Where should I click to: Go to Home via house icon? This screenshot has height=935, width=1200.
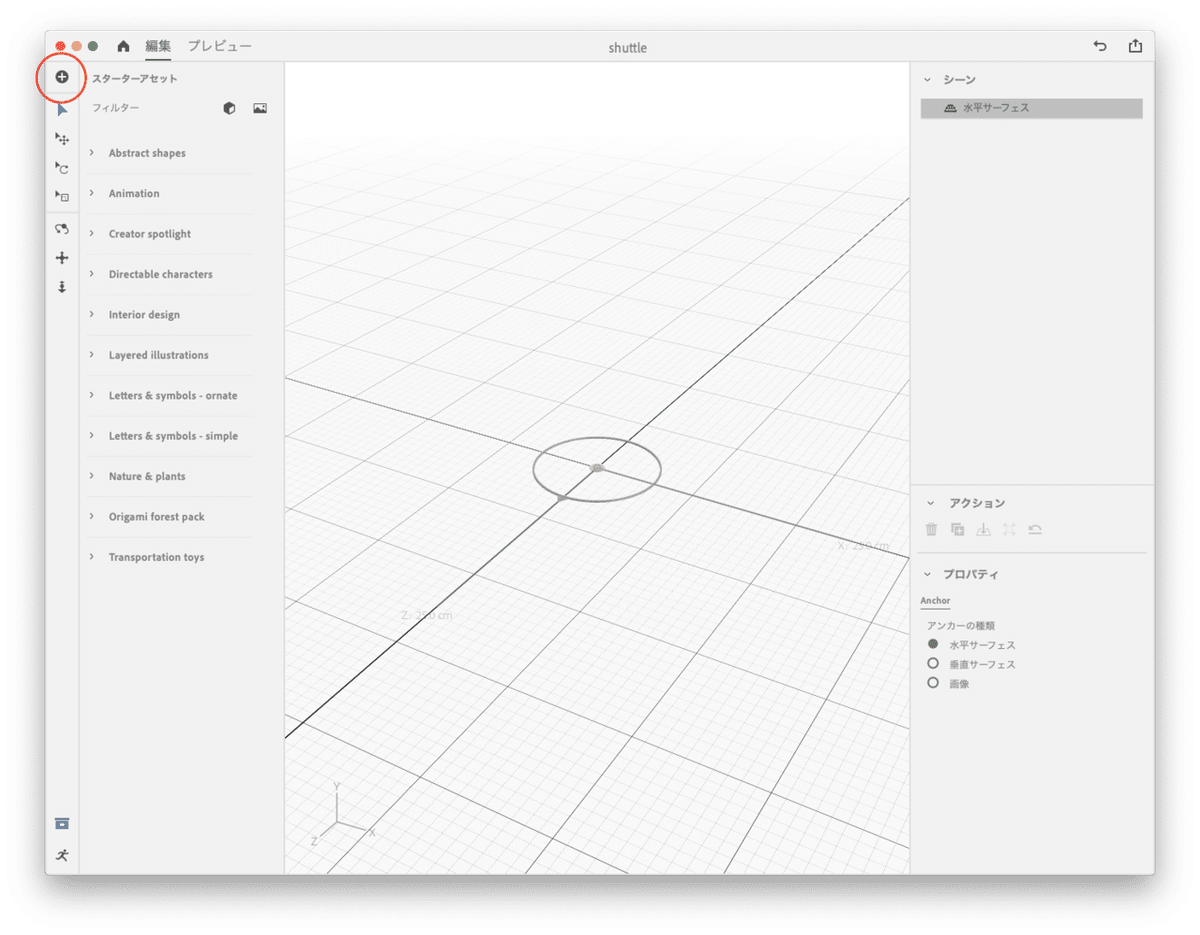[x=123, y=46]
